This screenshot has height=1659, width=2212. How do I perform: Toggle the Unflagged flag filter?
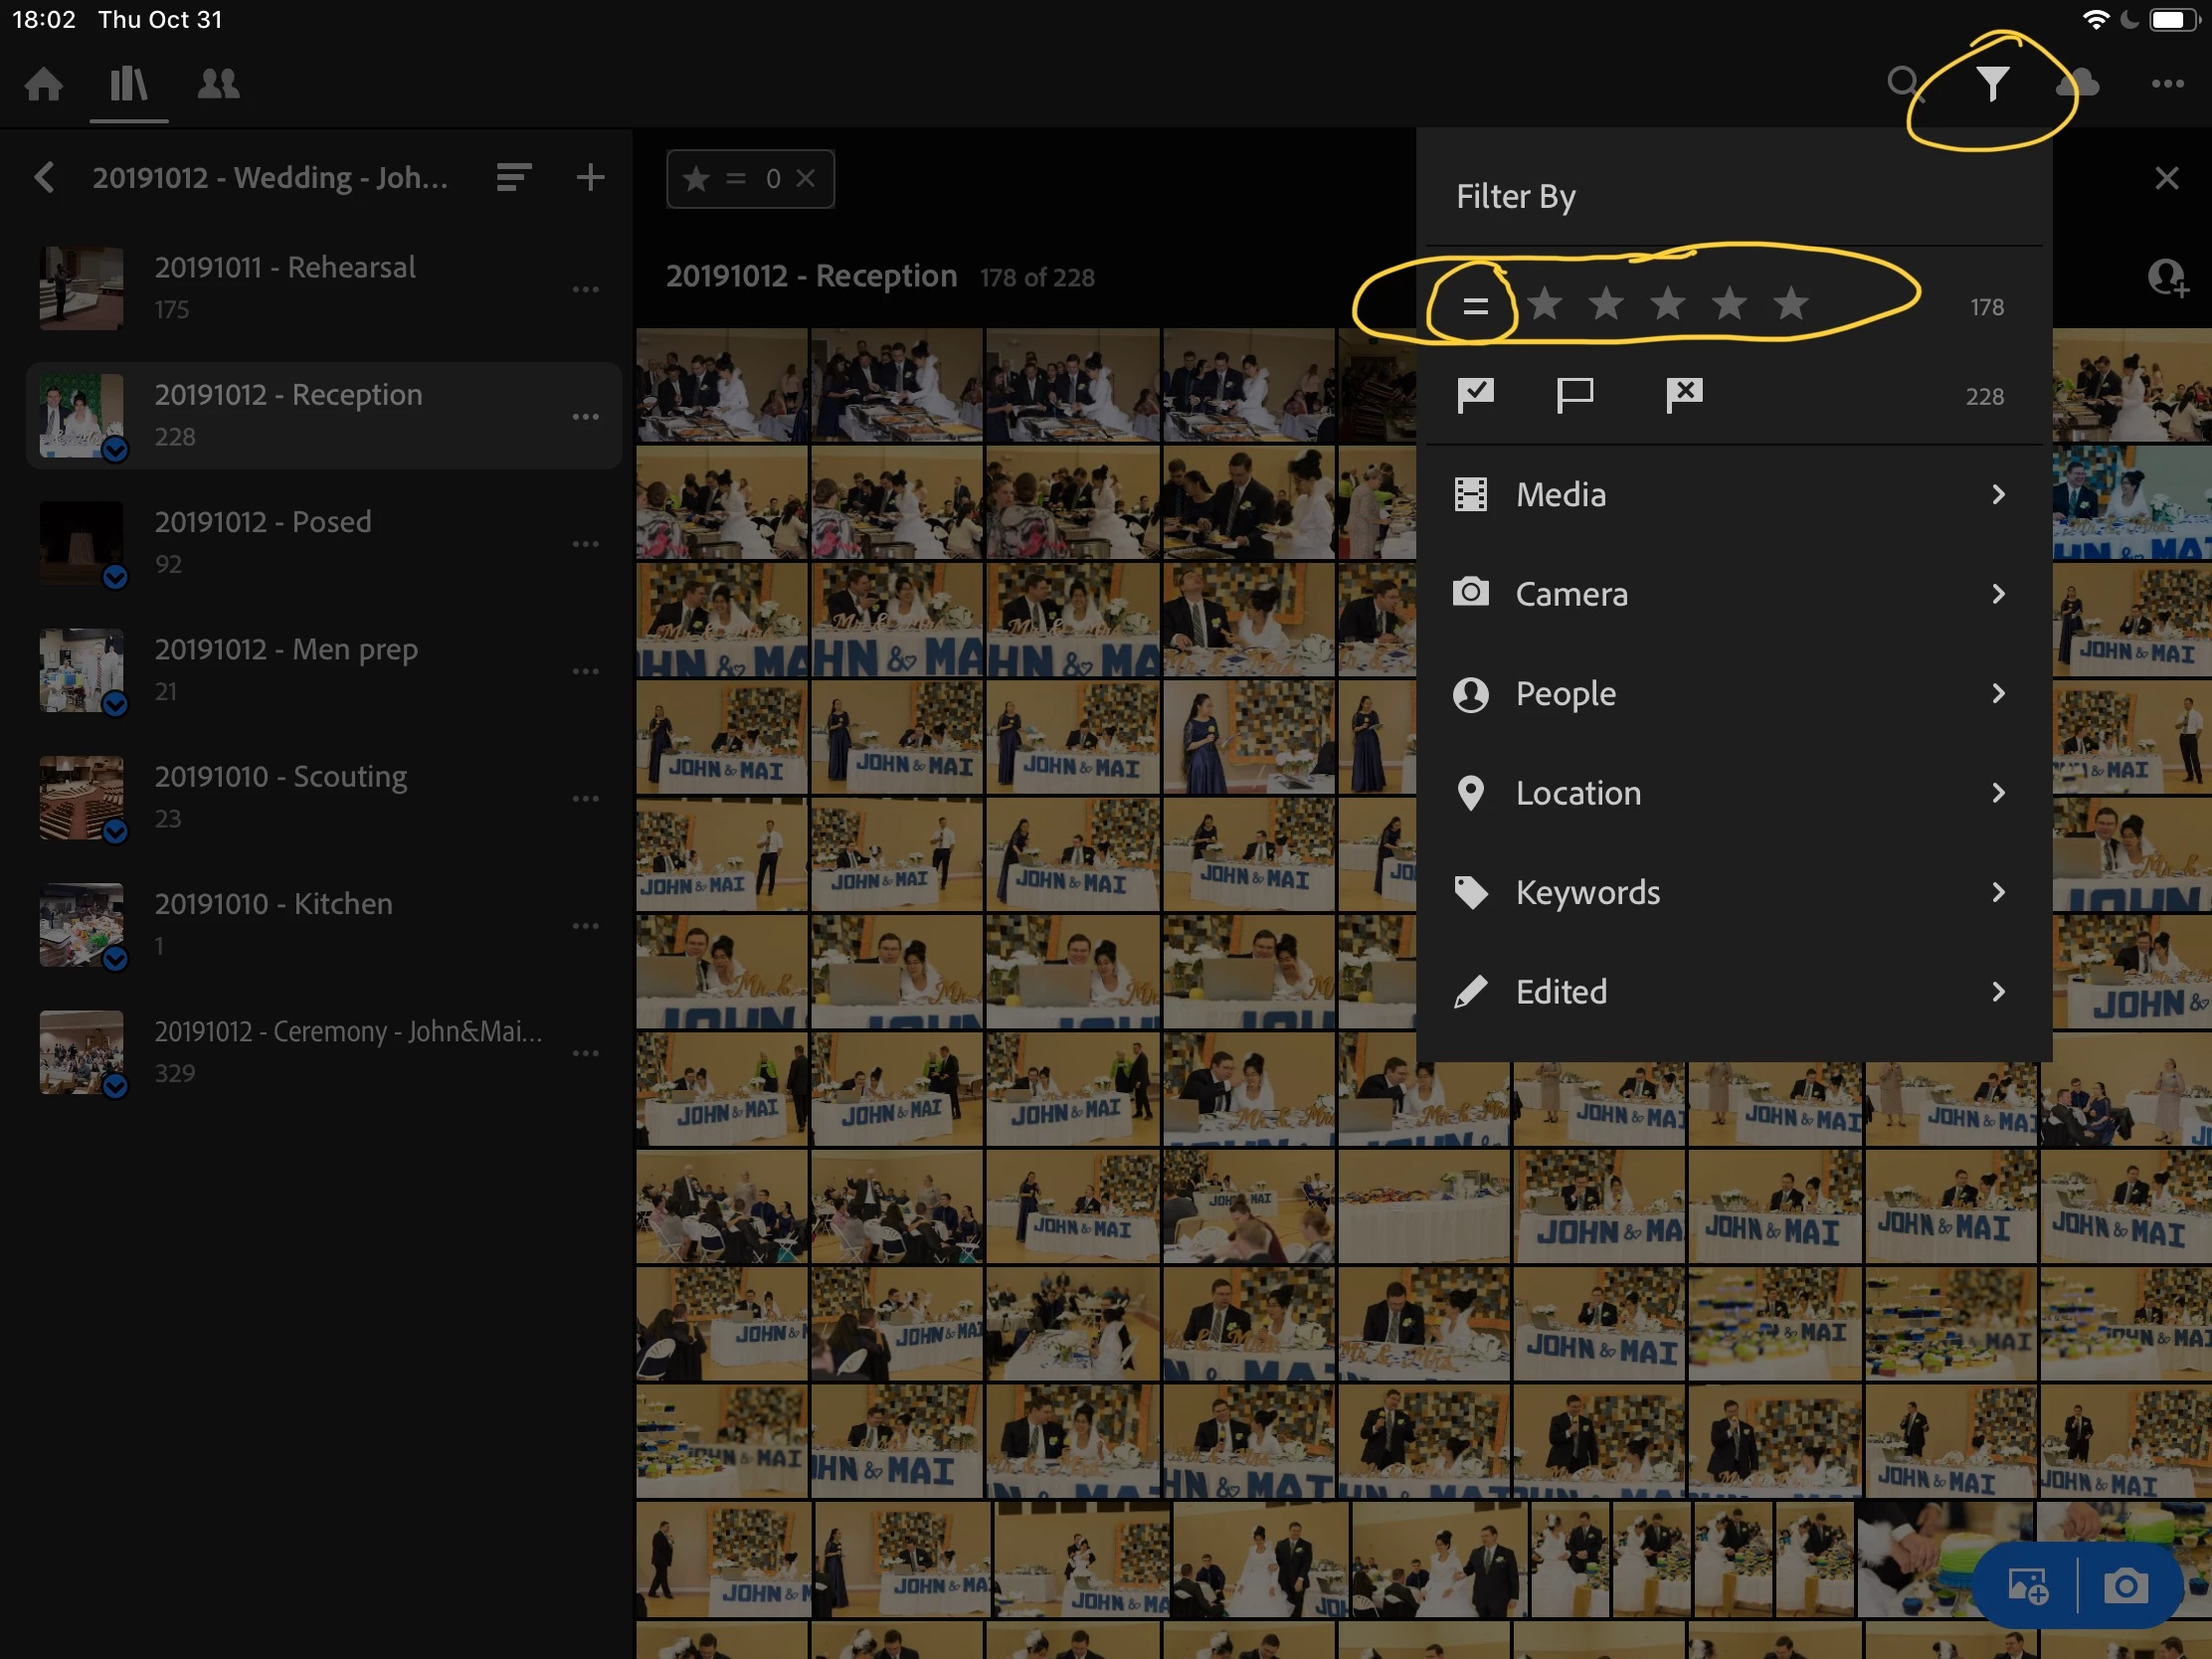1575,395
